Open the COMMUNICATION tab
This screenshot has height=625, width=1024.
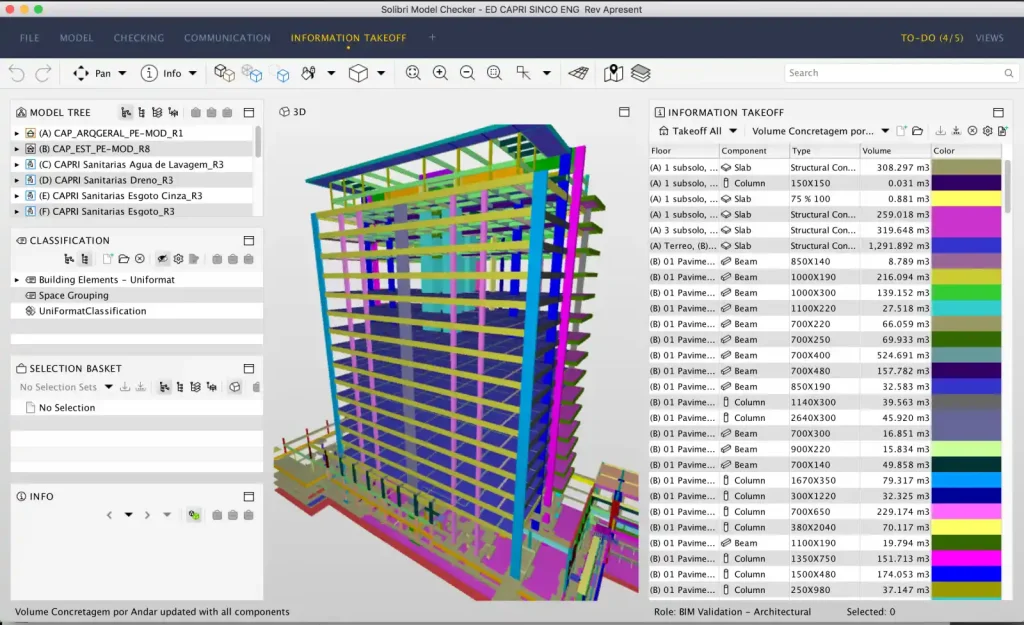click(227, 38)
